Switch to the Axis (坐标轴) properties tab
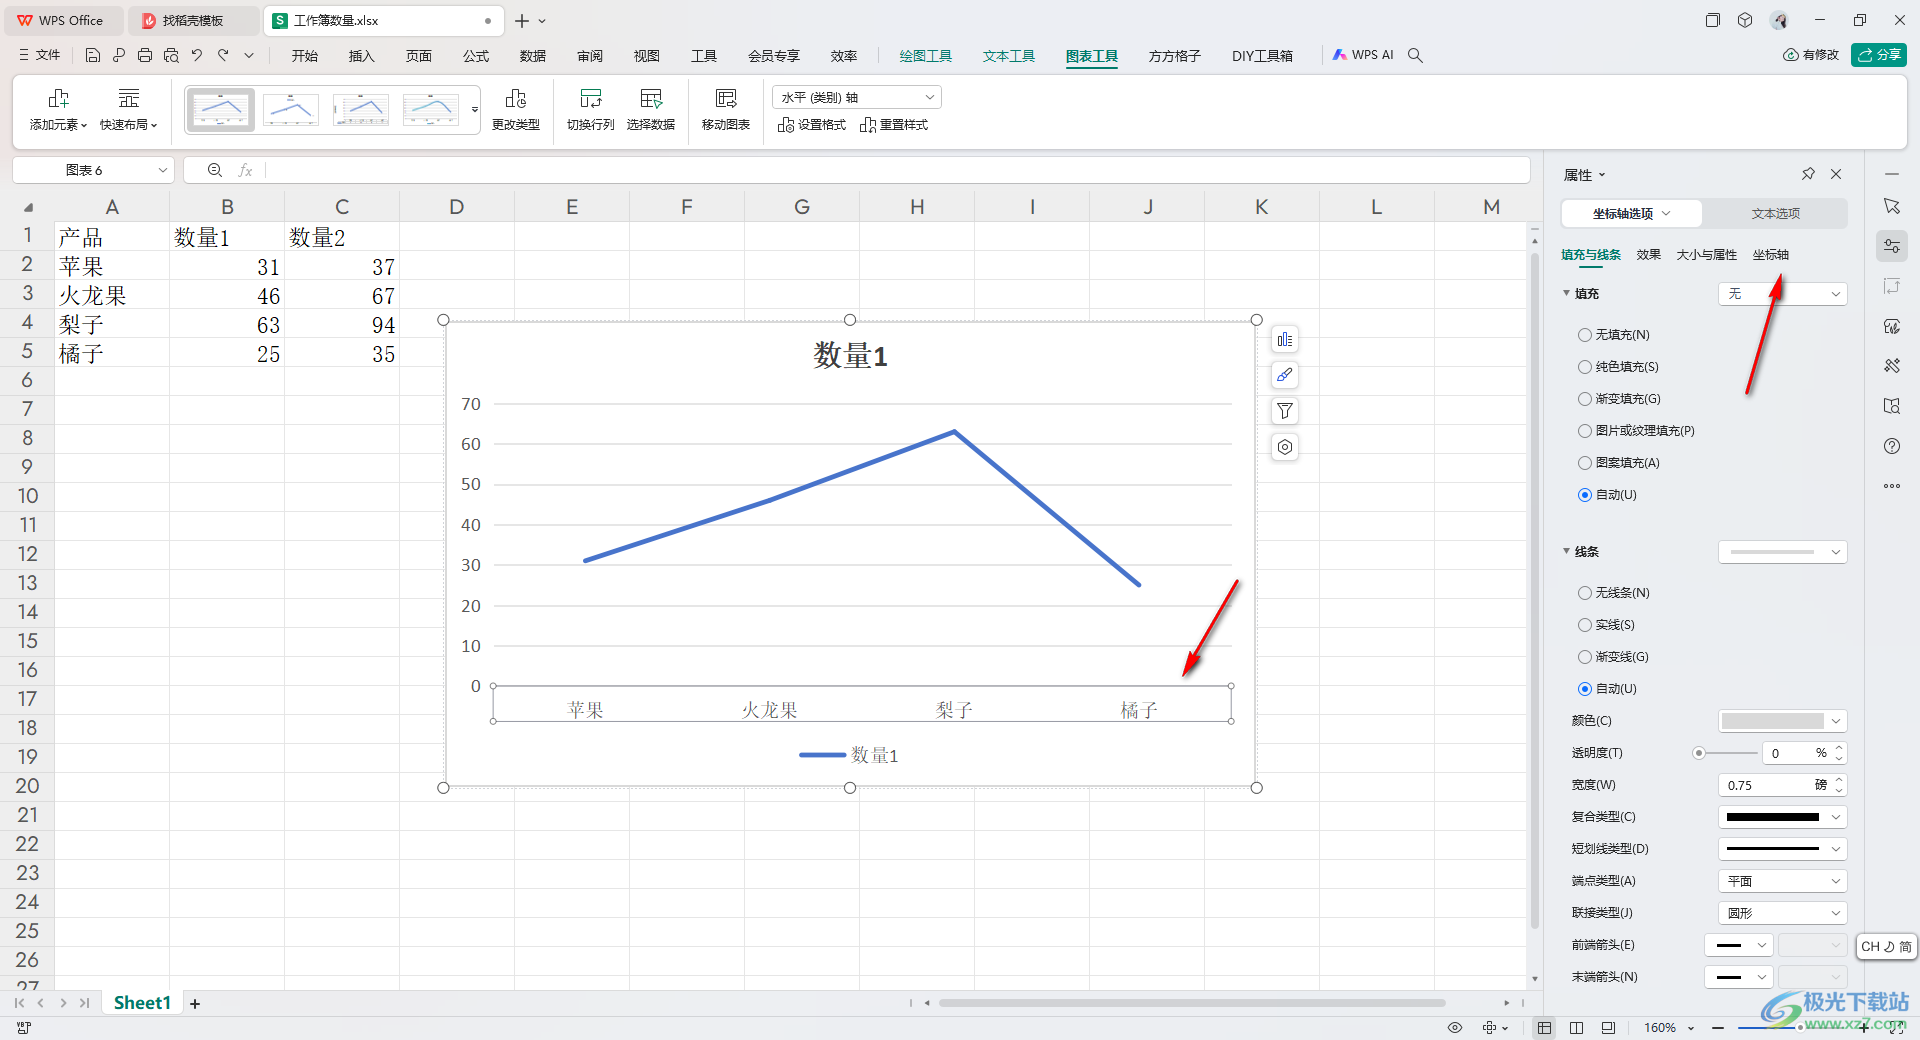 1770,255
